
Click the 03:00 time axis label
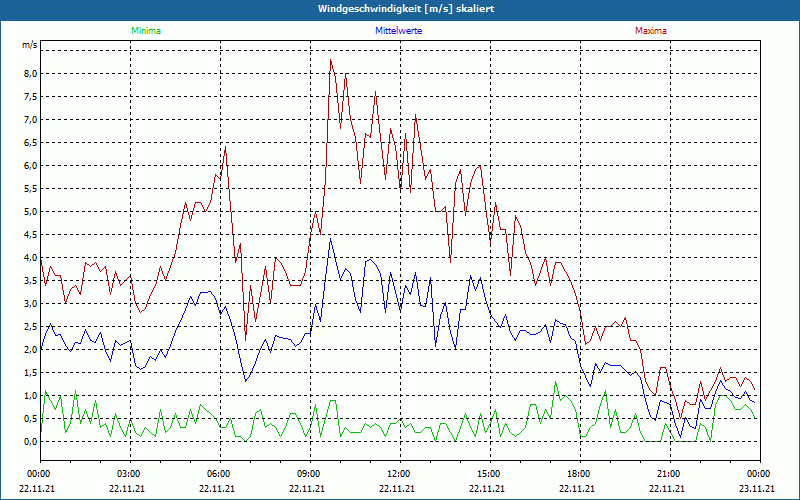tap(130, 474)
